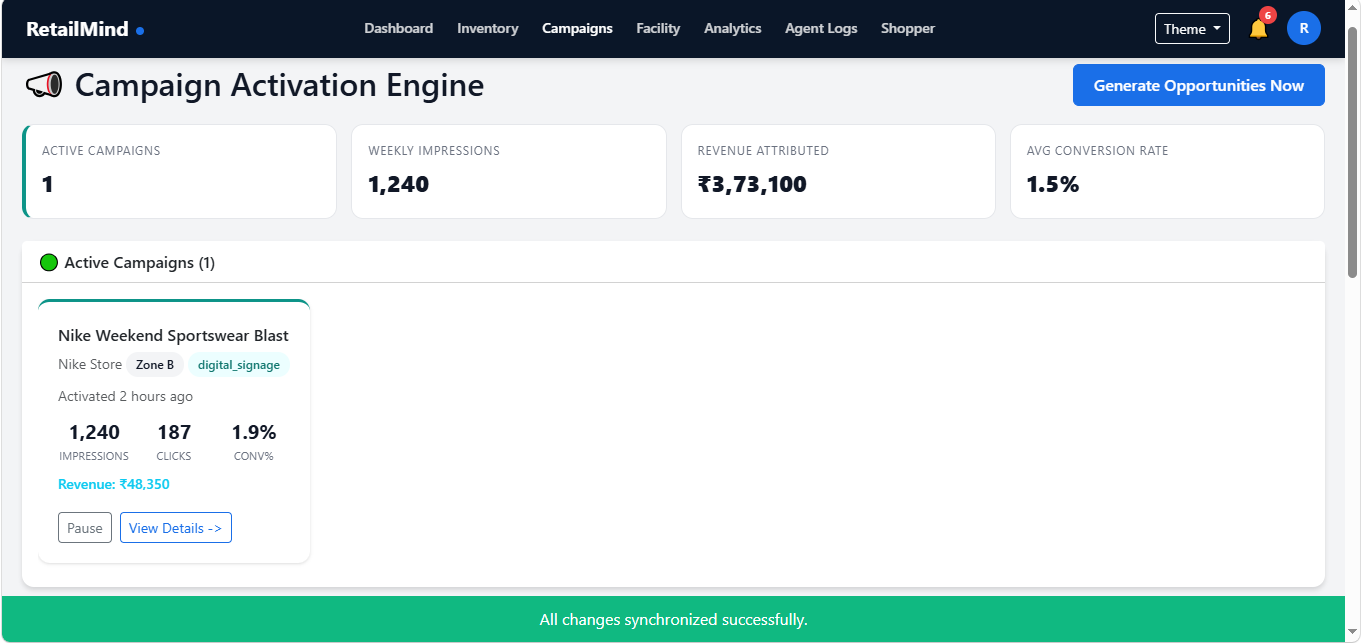Click the Campaign Activation Engine heading
The image size is (1364, 643).
point(279,85)
